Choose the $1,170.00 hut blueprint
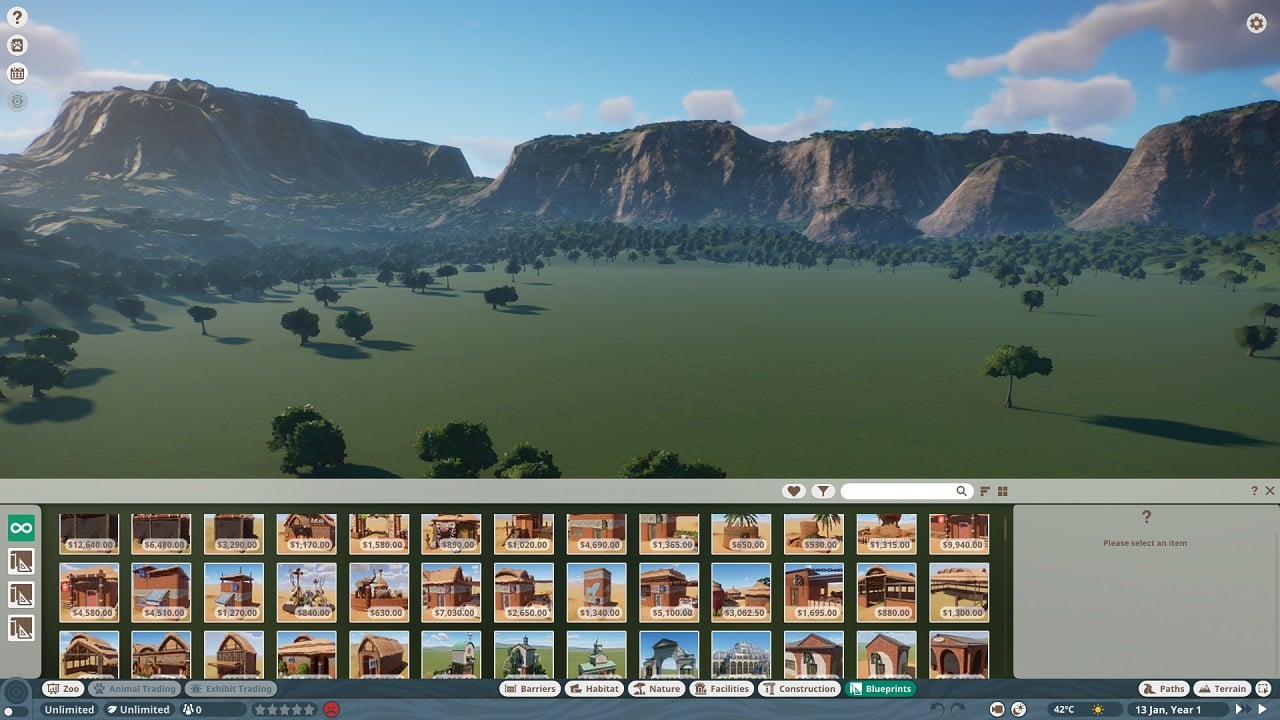Viewport: 1280px width, 720px height. [x=306, y=534]
